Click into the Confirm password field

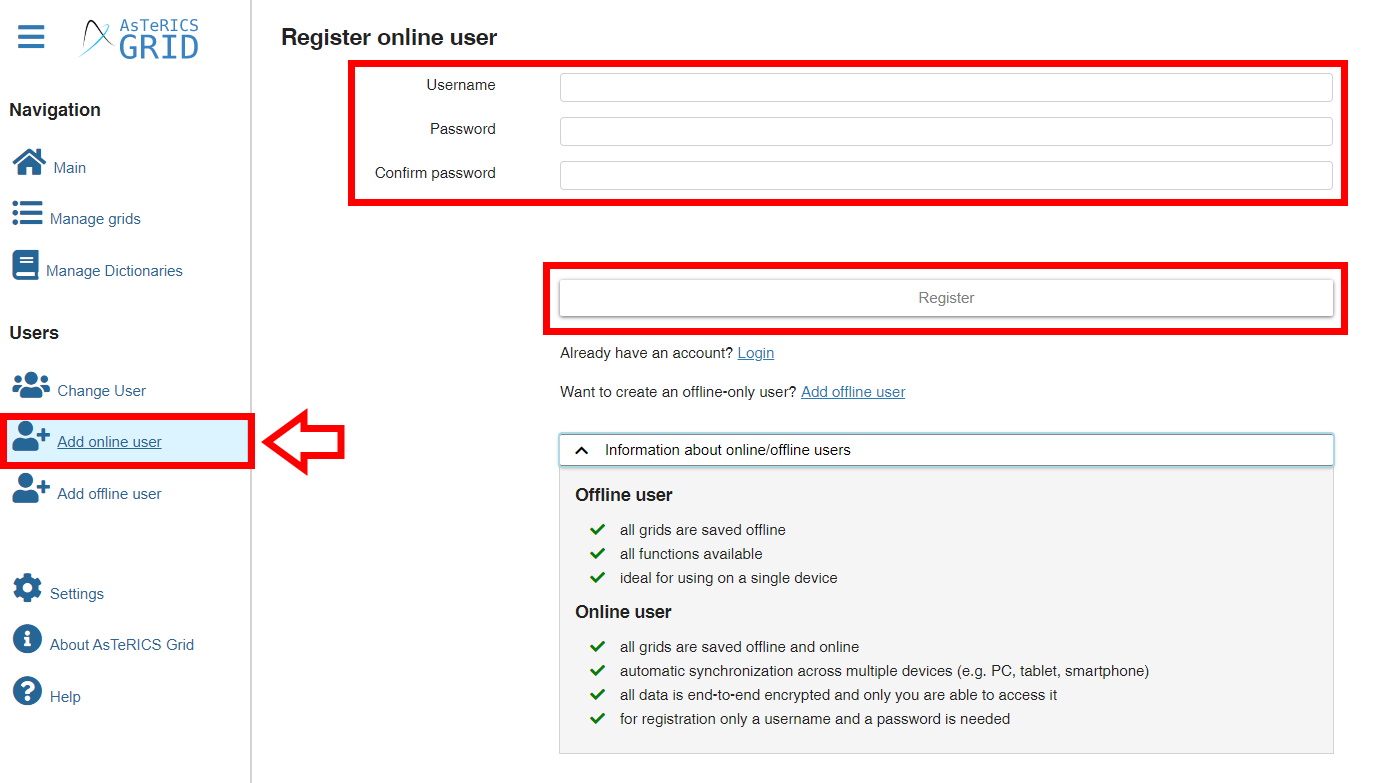click(x=945, y=175)
